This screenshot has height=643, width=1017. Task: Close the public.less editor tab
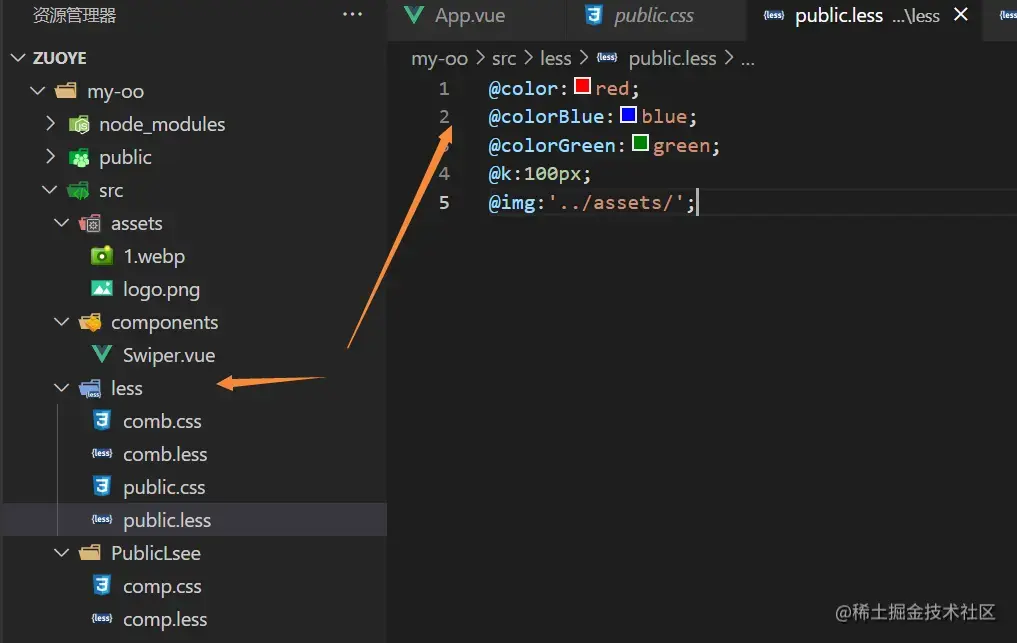pos(961,14)
